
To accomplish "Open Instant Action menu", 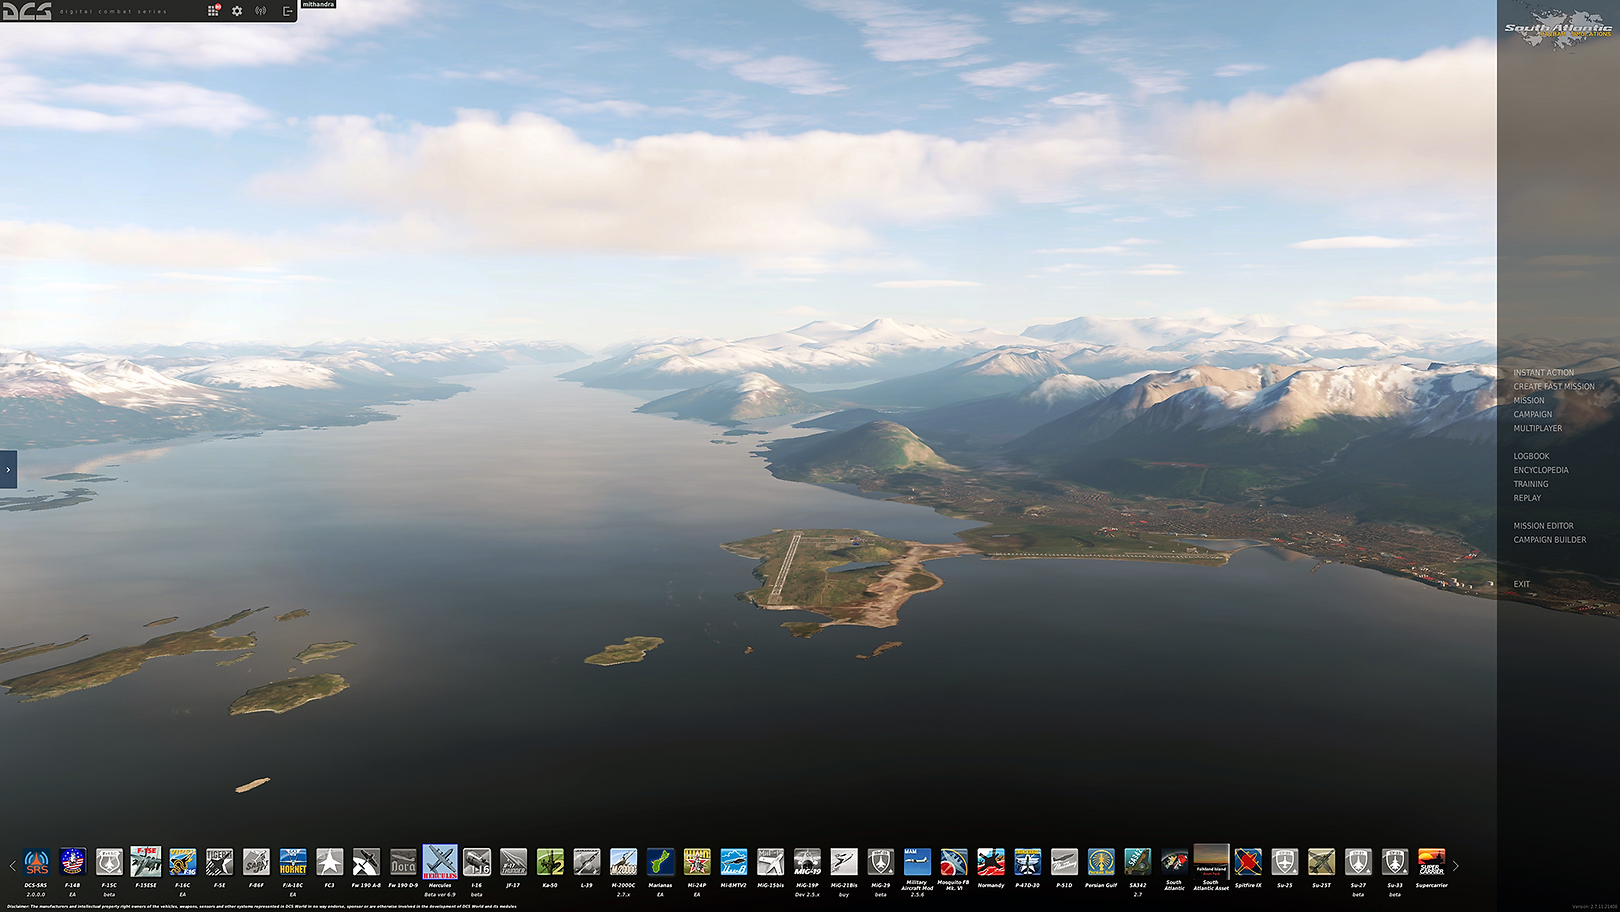I will 1543,373.
